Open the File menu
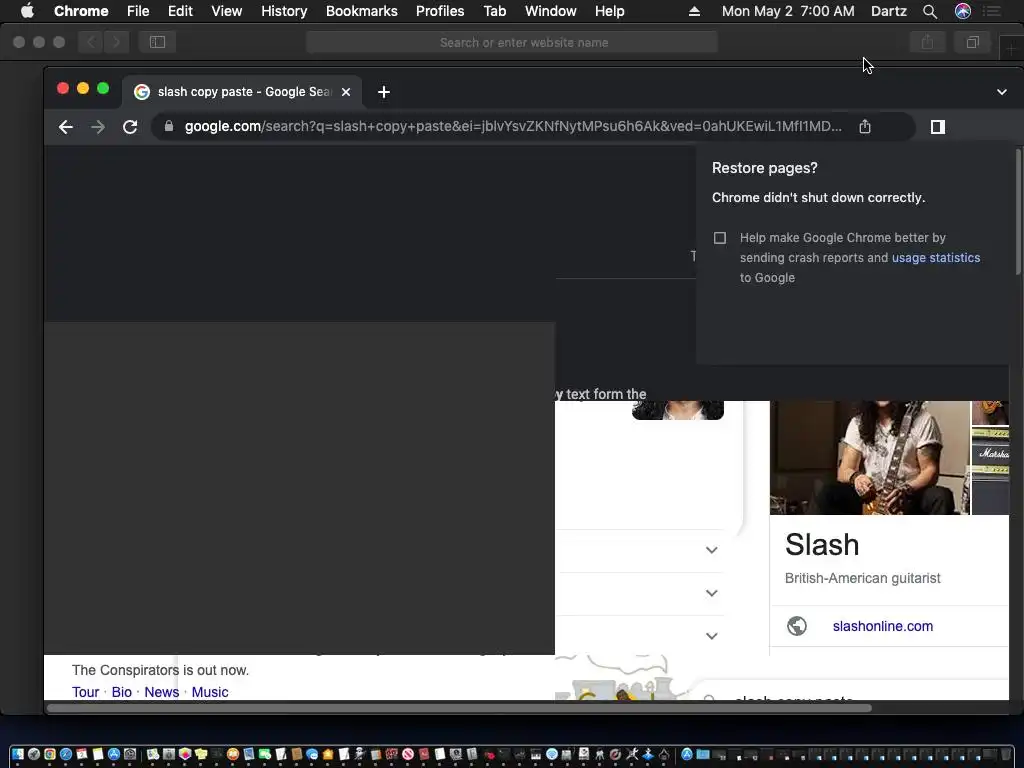This screenshot has width=1024, height=768. pyautogui.click(x=138, y=11)
